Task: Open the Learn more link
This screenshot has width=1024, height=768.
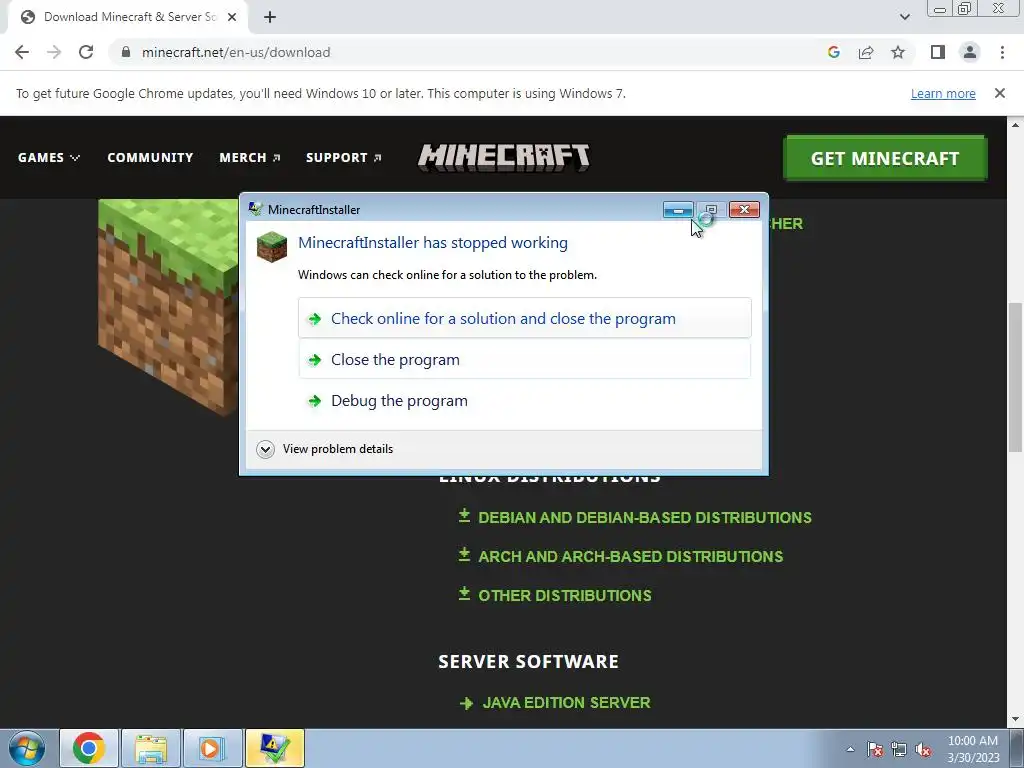Action: [x=943, y=93]
